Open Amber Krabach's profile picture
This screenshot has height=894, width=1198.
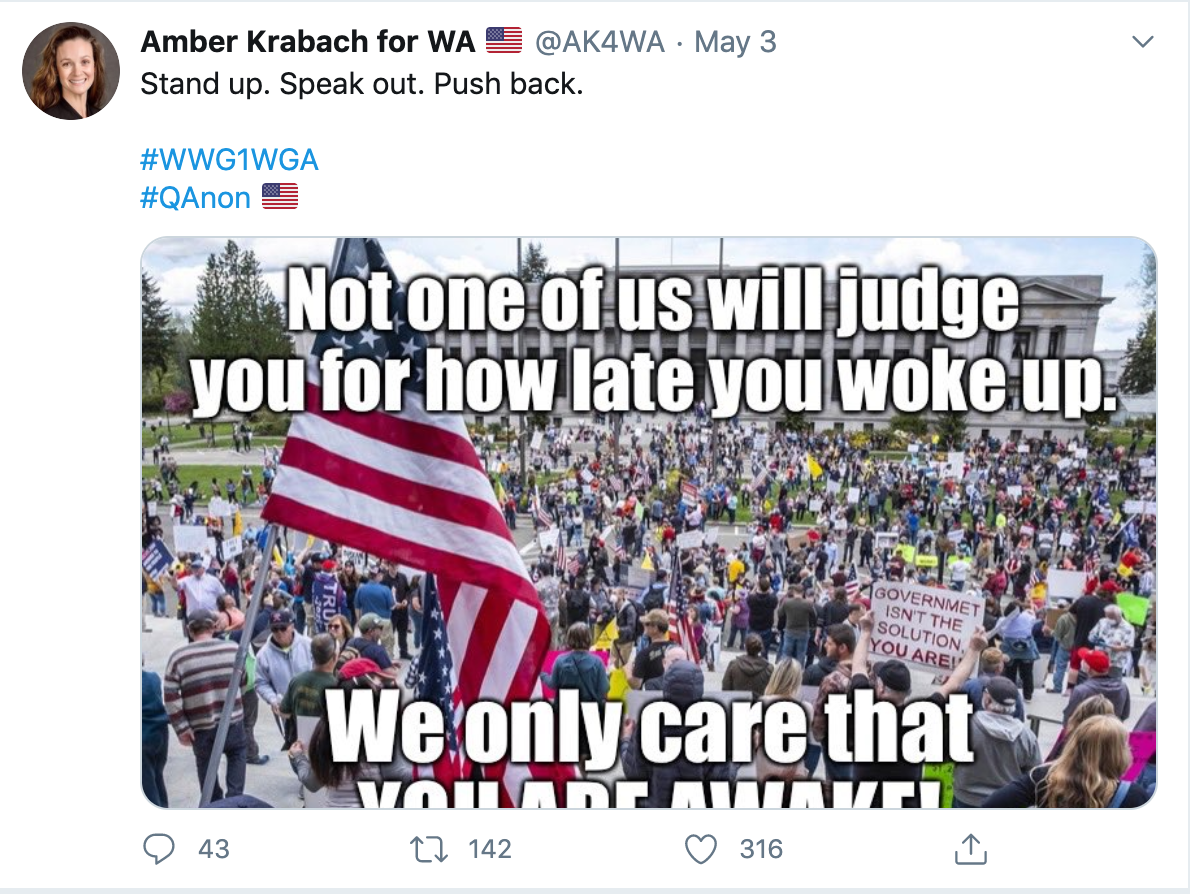coord(71,71)
